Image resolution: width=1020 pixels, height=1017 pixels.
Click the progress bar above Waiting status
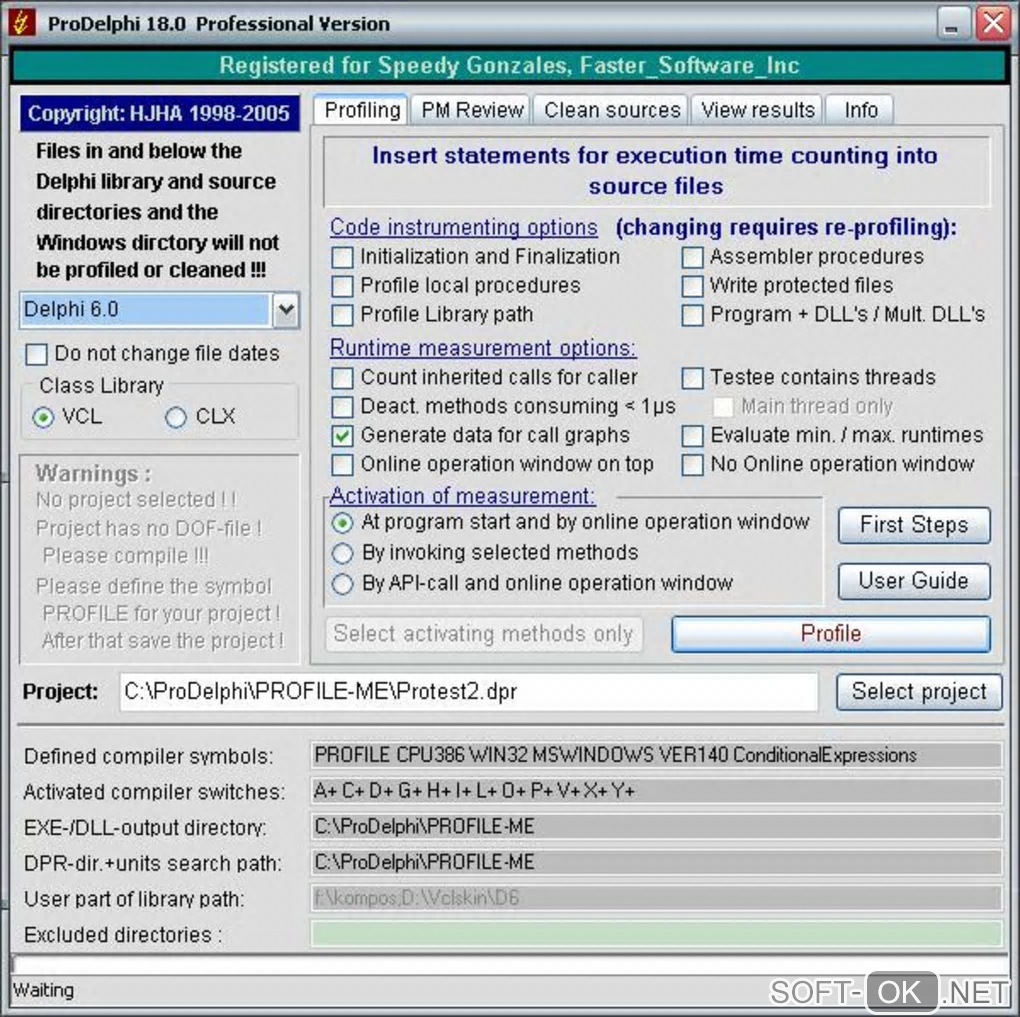pyautogui.click(x=509, y=965)
